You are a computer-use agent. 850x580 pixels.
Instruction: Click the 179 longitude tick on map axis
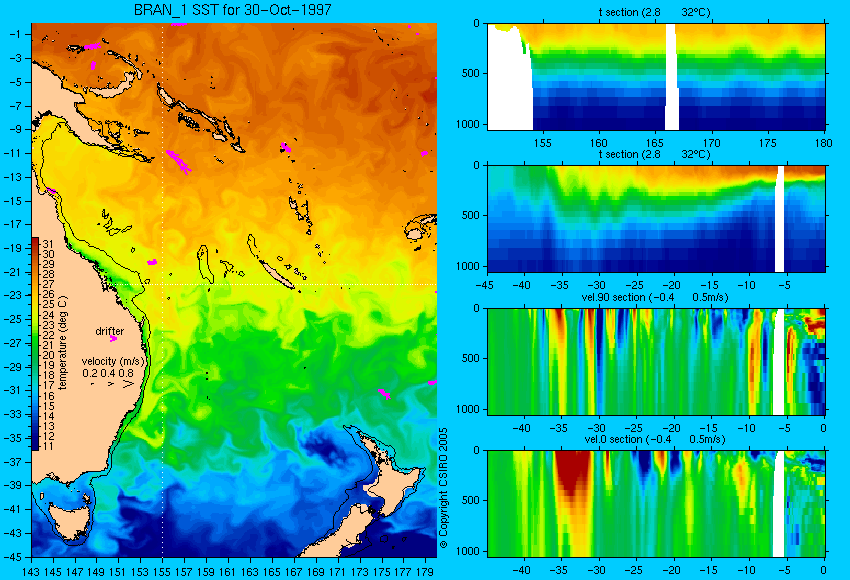click(424, 572)
